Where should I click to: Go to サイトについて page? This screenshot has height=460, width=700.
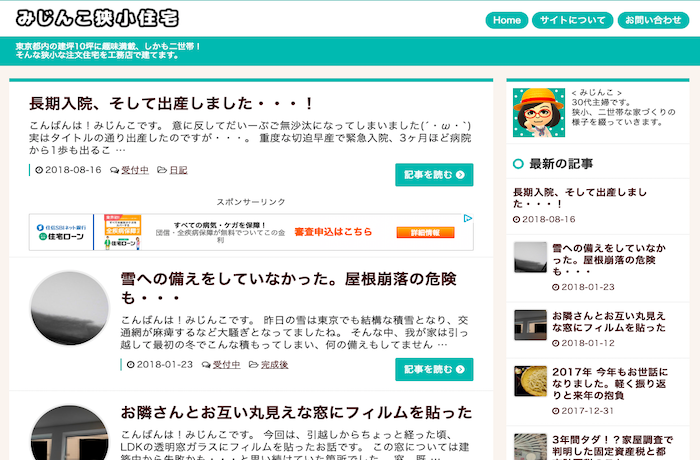573,20
